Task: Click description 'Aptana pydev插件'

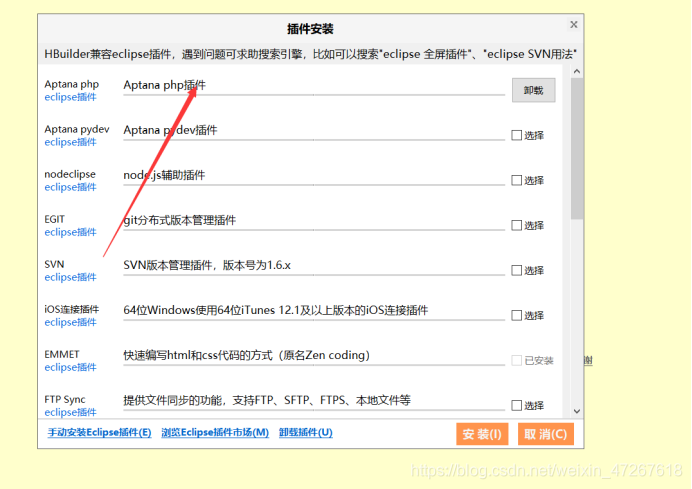Action: click(x=170, y=130)
